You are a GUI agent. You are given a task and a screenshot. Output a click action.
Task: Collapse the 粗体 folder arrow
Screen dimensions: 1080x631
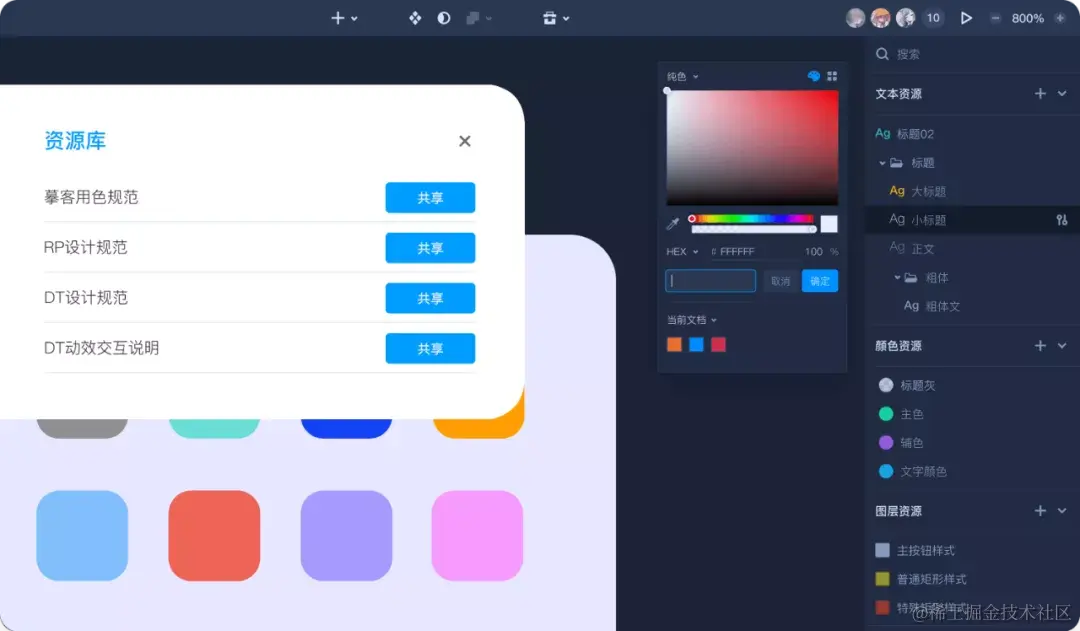(x=897, y=278)
